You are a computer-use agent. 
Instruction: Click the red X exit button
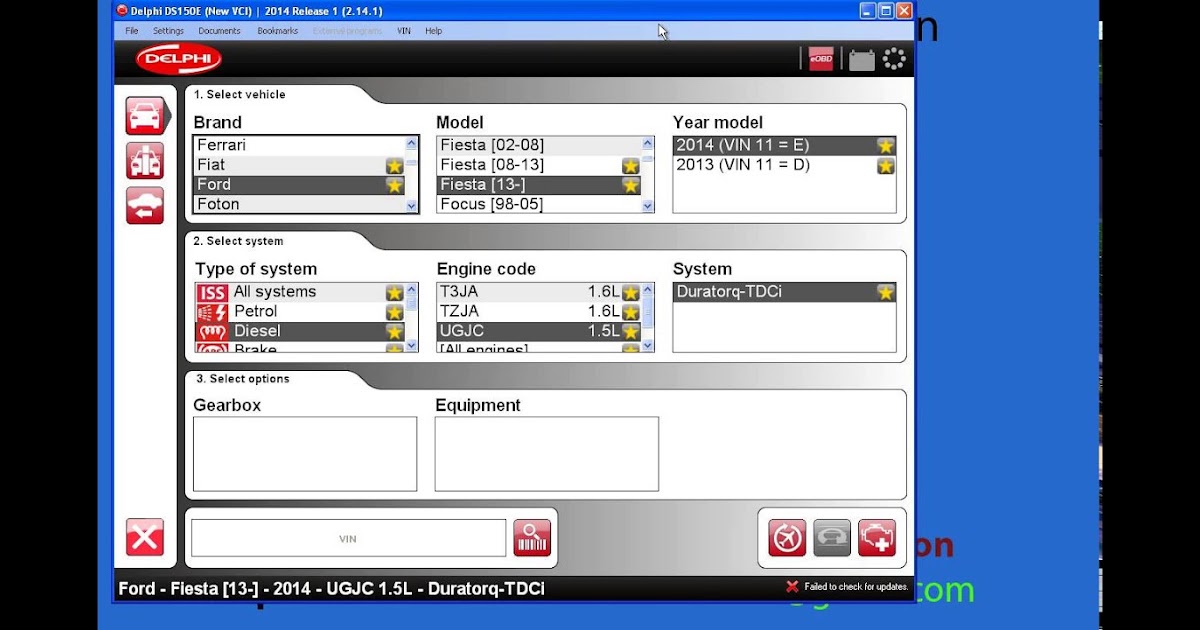[145, 538]
